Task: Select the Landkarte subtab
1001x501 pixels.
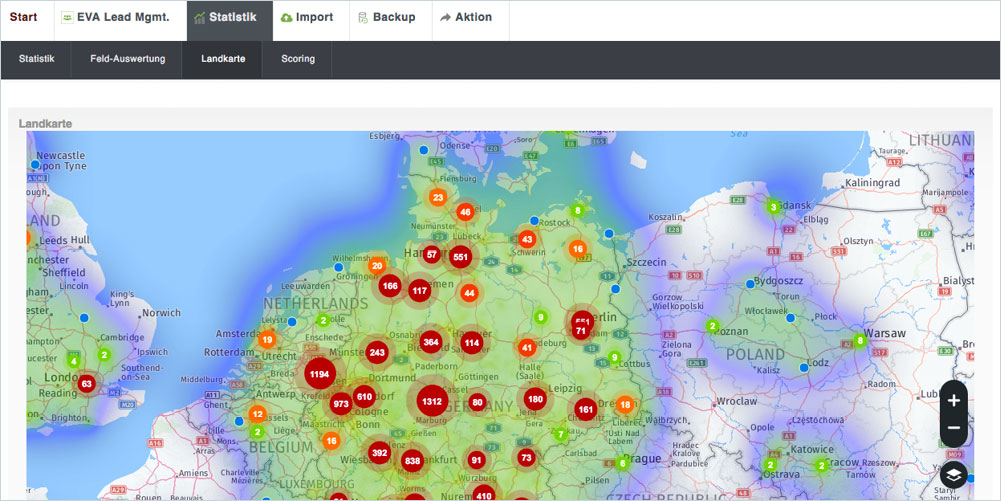Action: (223, 59)
